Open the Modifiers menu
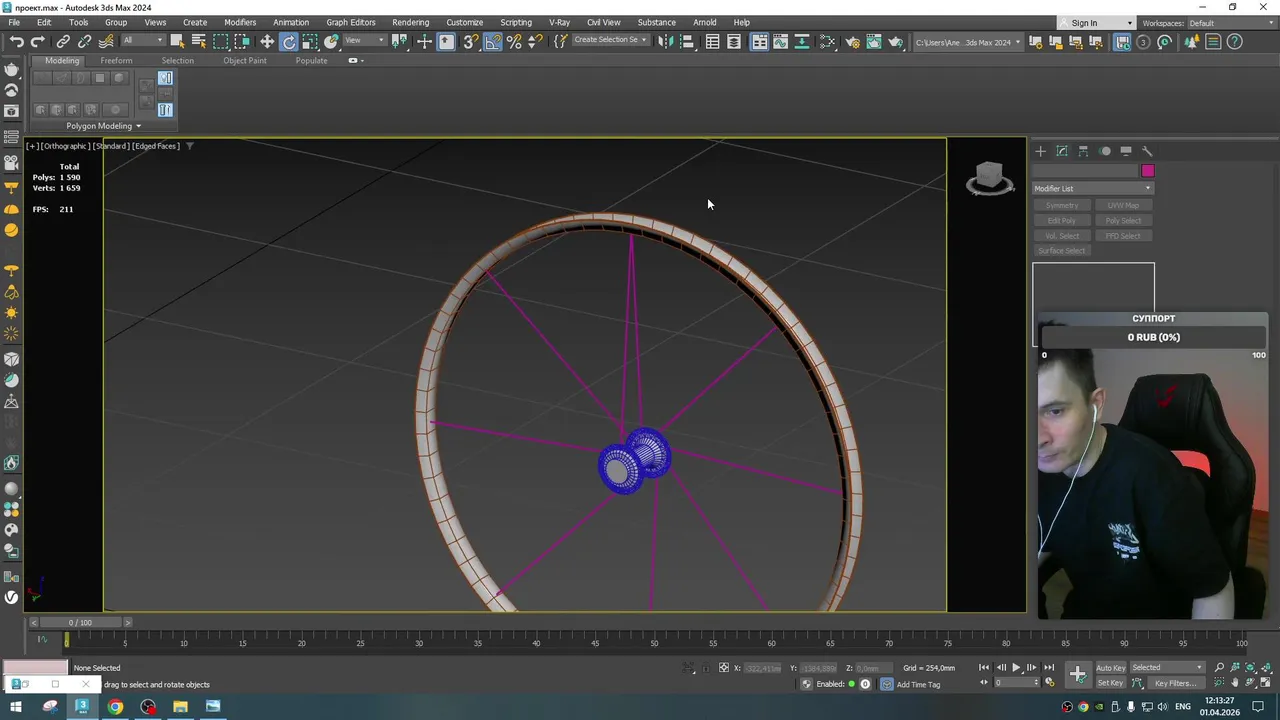The image size is (1280, 720). [240, 22]
